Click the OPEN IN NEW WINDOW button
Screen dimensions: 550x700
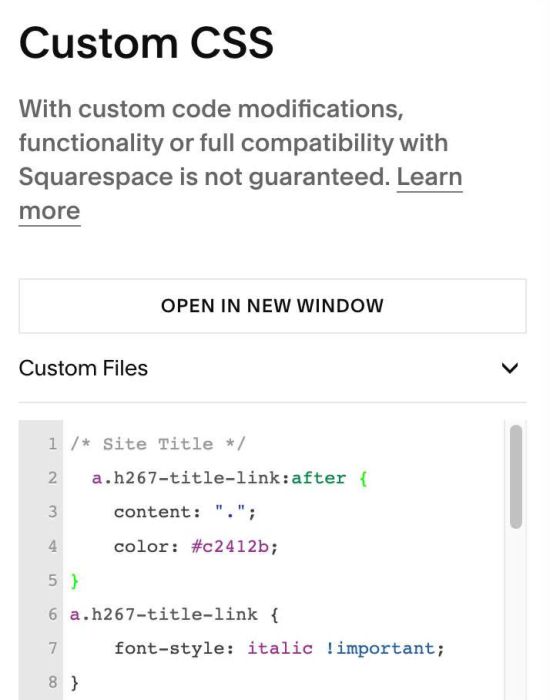tap(272, 306)
